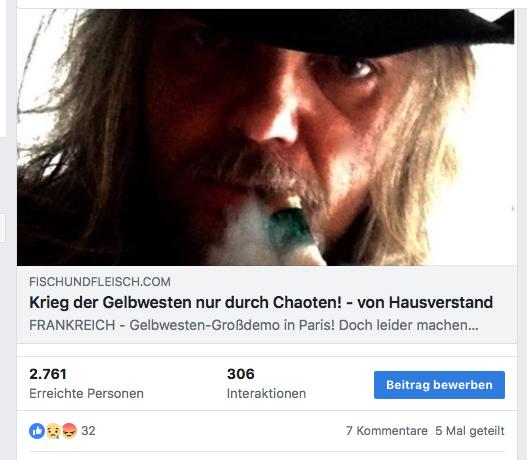This screenshot has width=527, height=460.
Task: Click the Beitrag bewerben button
Action: pos(439,385)
